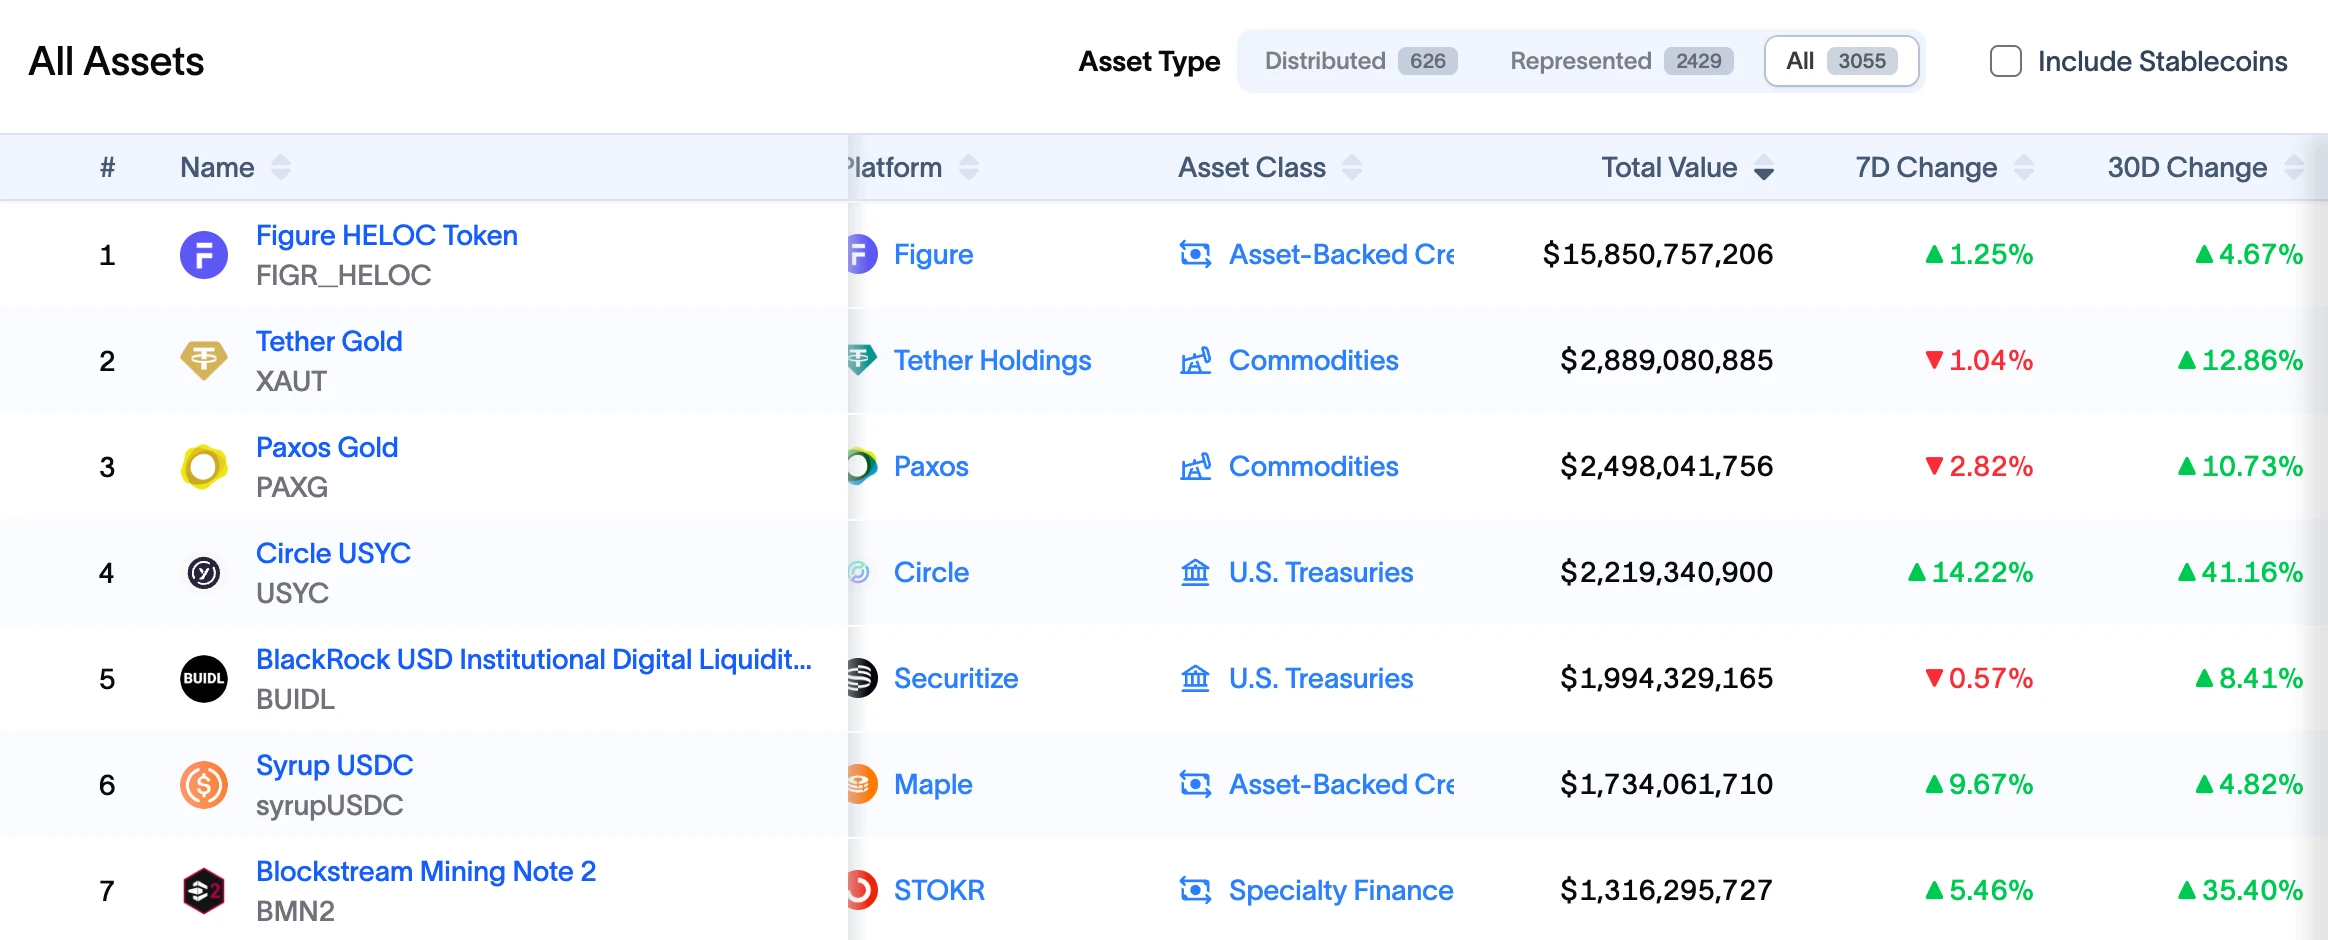Go to the Paxos platform page
Viewport: 2328px width, 940px height.
[x=931, y=466]
